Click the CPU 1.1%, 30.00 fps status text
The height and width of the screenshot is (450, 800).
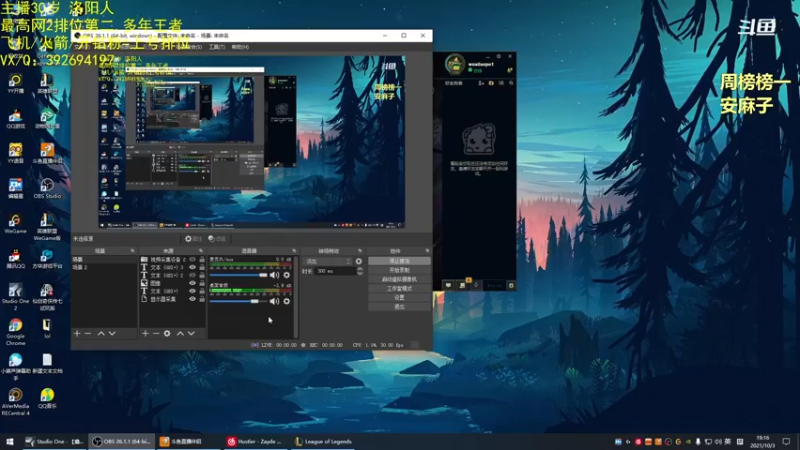[378, 345]
